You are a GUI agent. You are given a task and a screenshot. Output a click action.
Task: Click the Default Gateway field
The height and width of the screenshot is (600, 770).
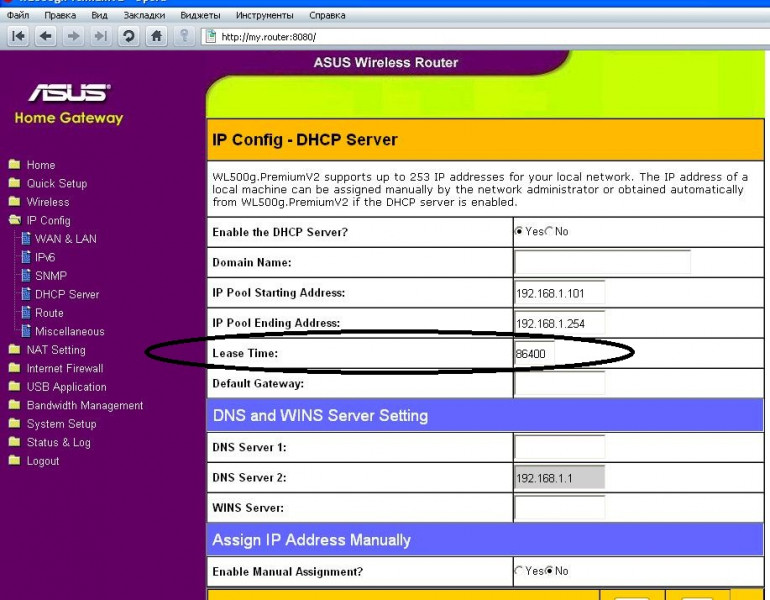coord(559,383)
